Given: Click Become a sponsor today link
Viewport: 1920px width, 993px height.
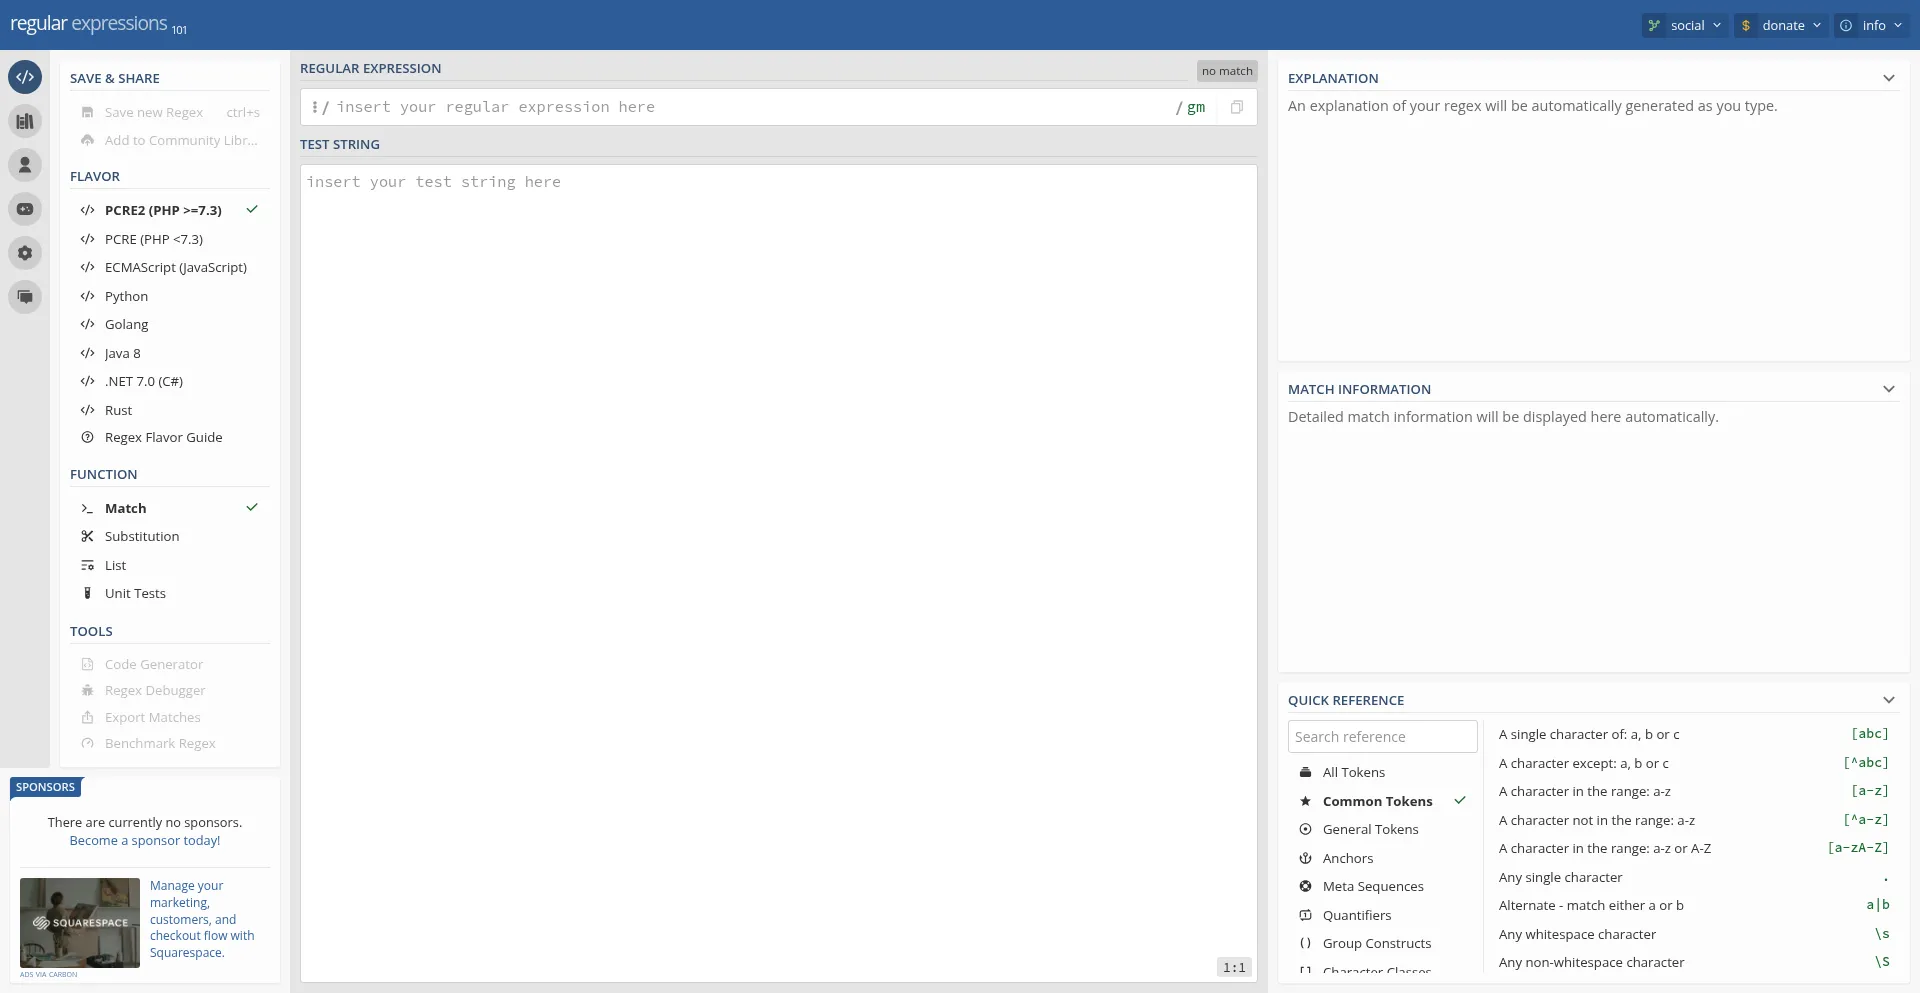Looking at the screenshot, I should [x=145, y=841].
